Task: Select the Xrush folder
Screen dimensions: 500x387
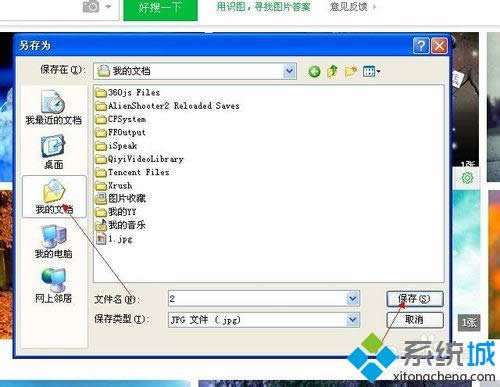Action: click(x=114, y=185)
